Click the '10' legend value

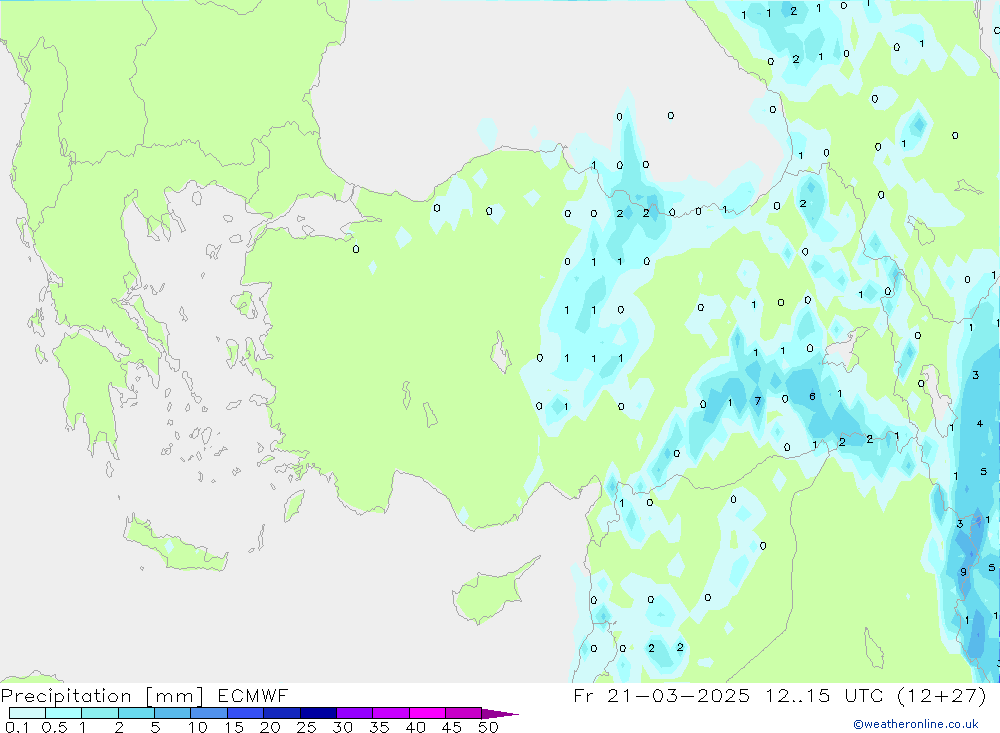198,727
